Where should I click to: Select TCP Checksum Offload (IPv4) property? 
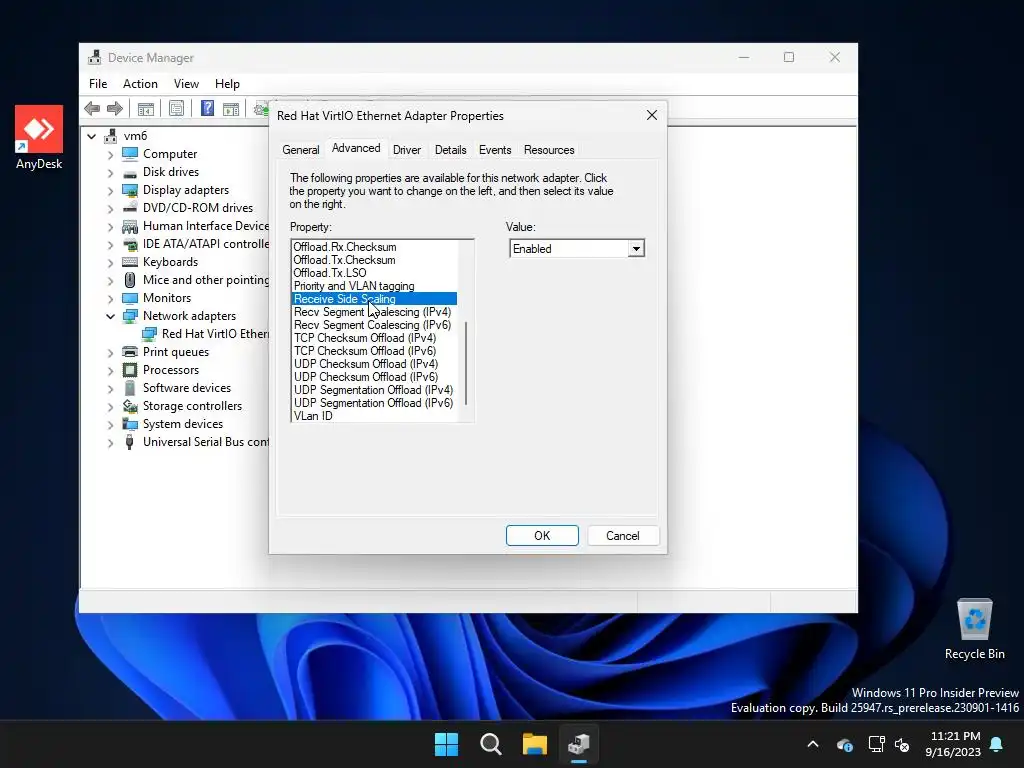click(374, 338)
